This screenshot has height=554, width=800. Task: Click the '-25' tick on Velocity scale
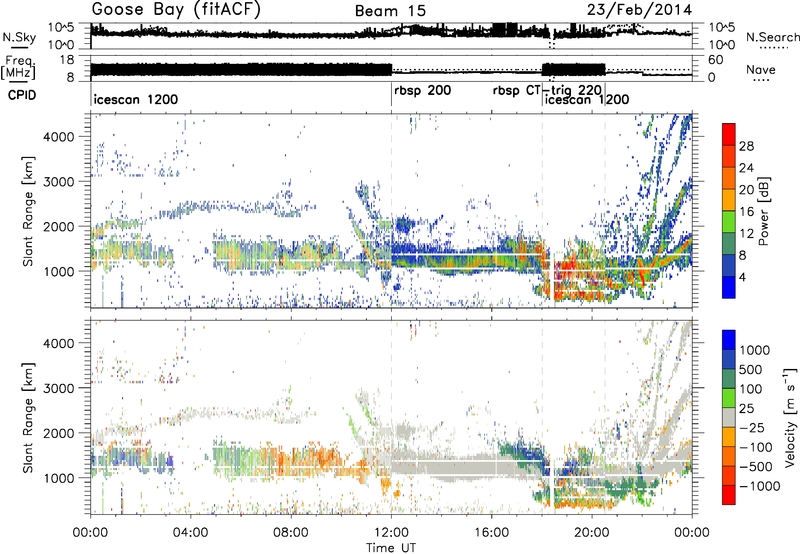(753, 427)
